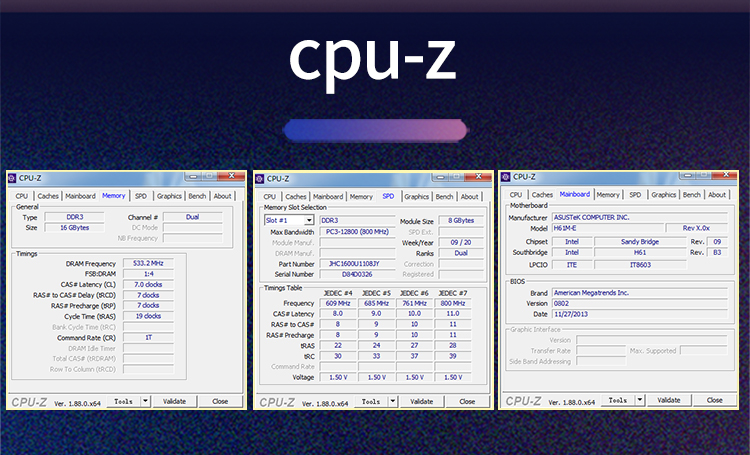The height and width of the screenshot is (455, 750).
Task: Open the CPU tab in the SPD window
Action: point(270,197)
